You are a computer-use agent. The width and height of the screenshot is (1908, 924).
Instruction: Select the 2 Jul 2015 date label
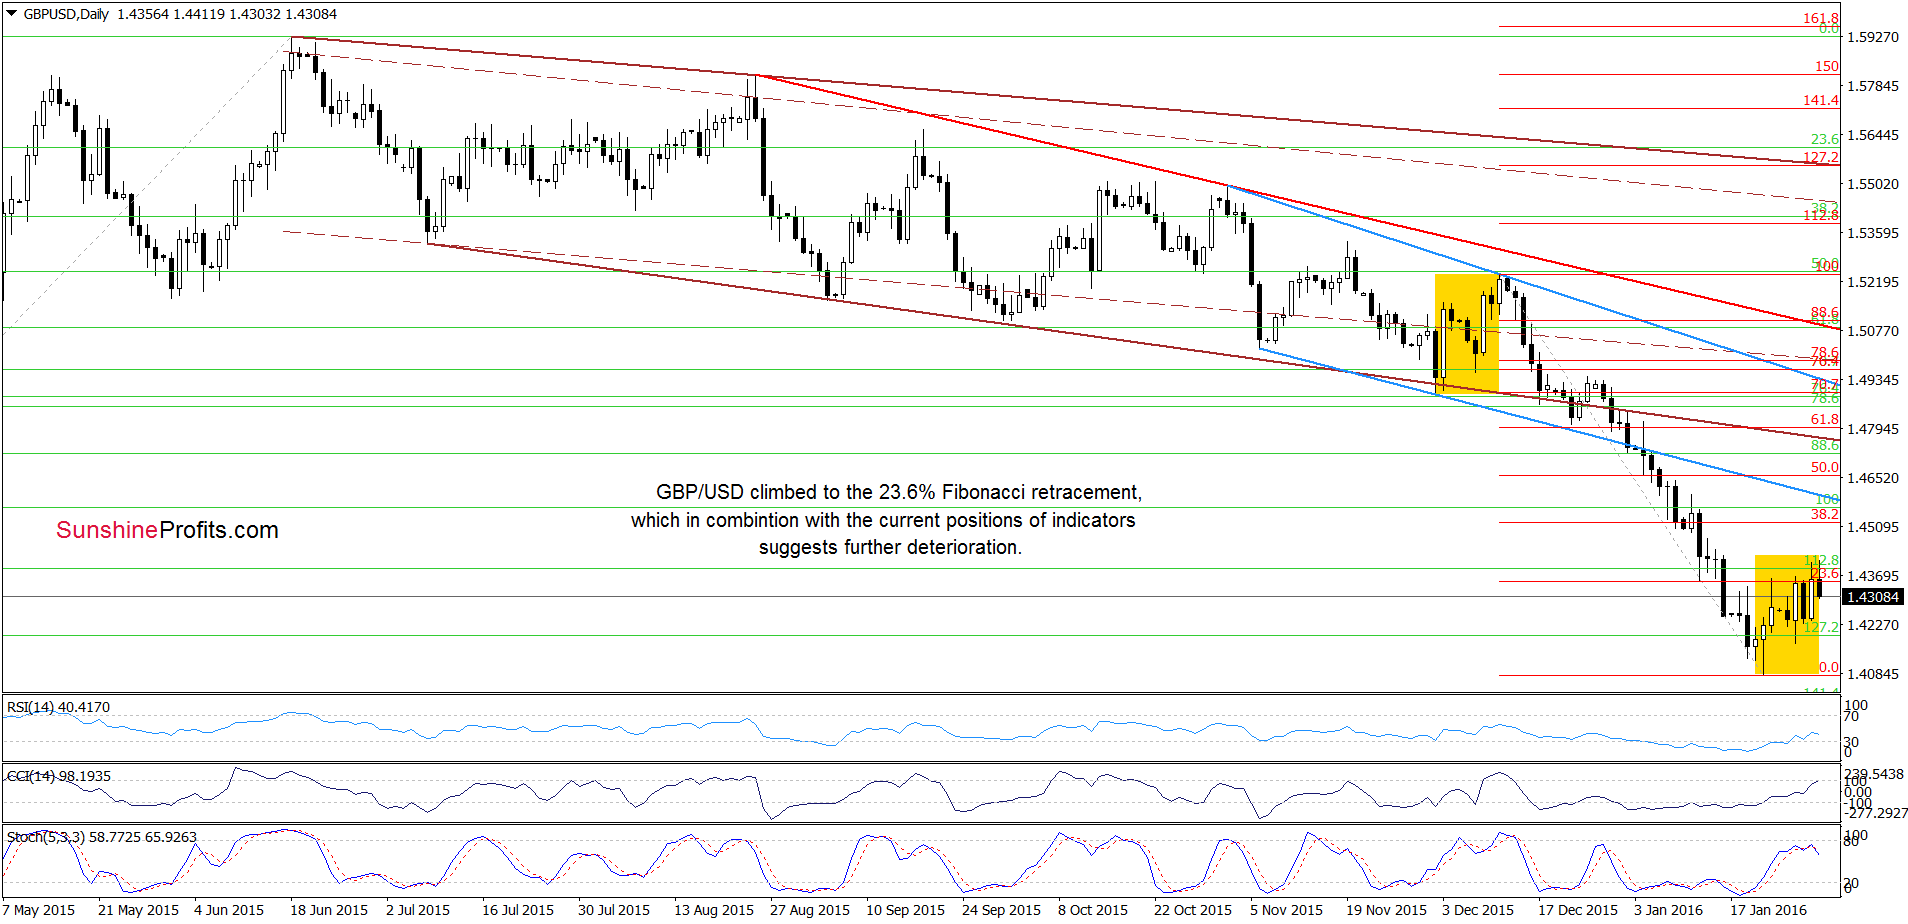point(418,910)
